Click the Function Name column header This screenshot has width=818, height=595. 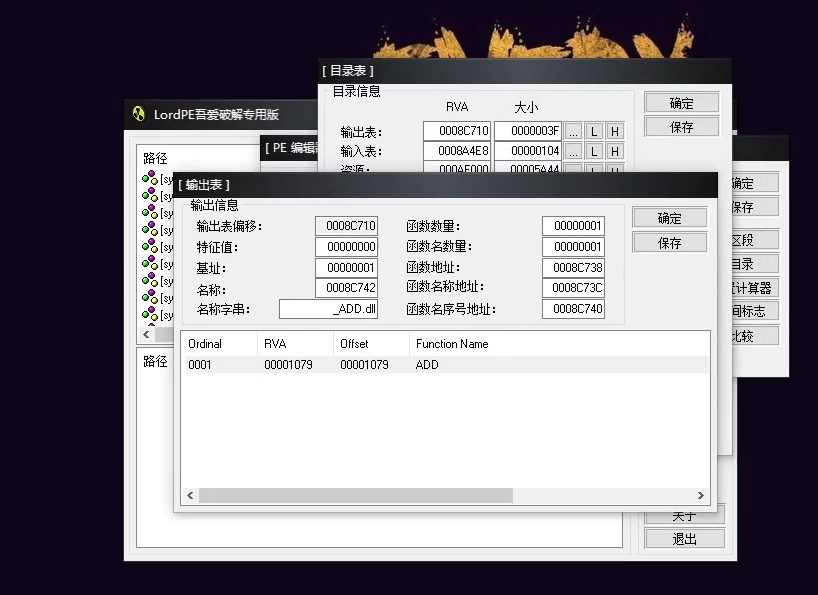(x=559, y=344)
